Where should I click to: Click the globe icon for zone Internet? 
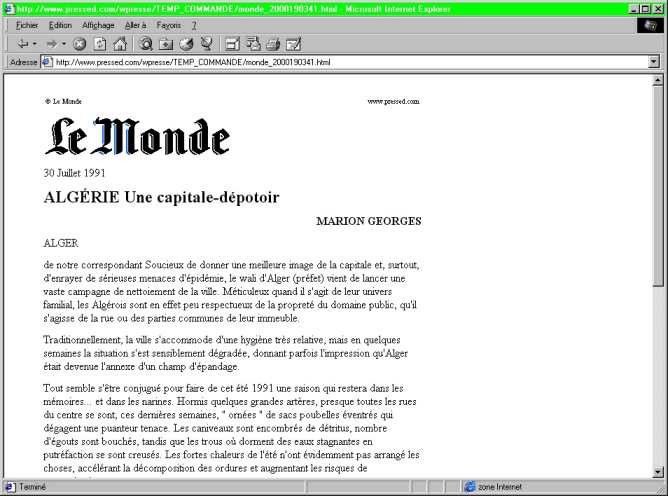pyautogui.click(x=470, y=486)
